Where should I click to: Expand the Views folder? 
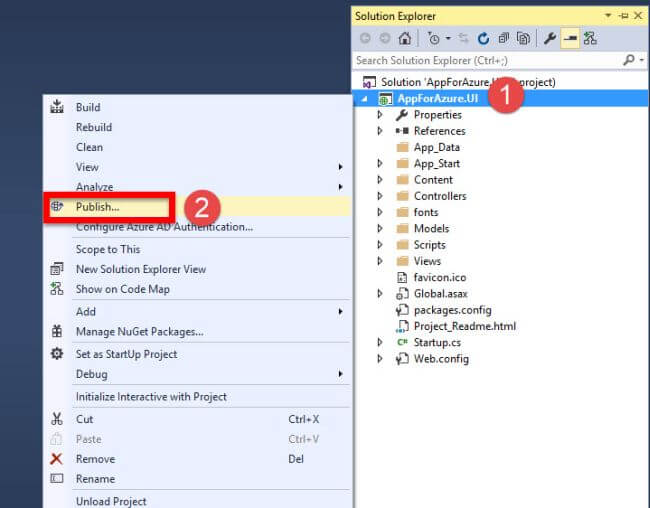tap(380, 261)
